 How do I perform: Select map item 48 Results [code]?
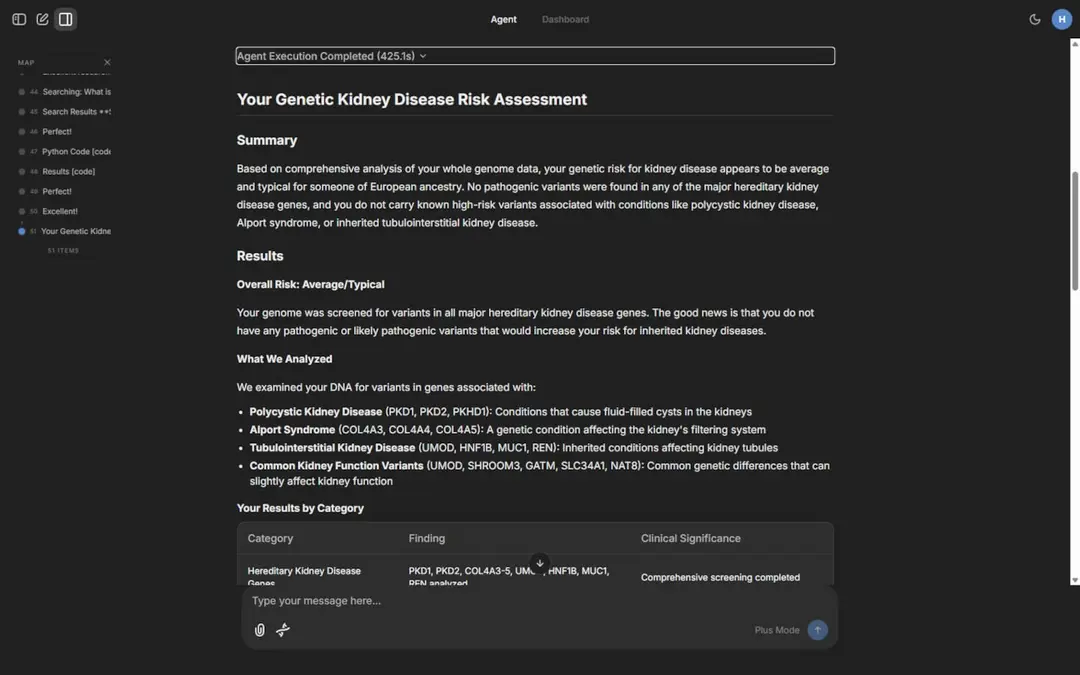(68, 172)
